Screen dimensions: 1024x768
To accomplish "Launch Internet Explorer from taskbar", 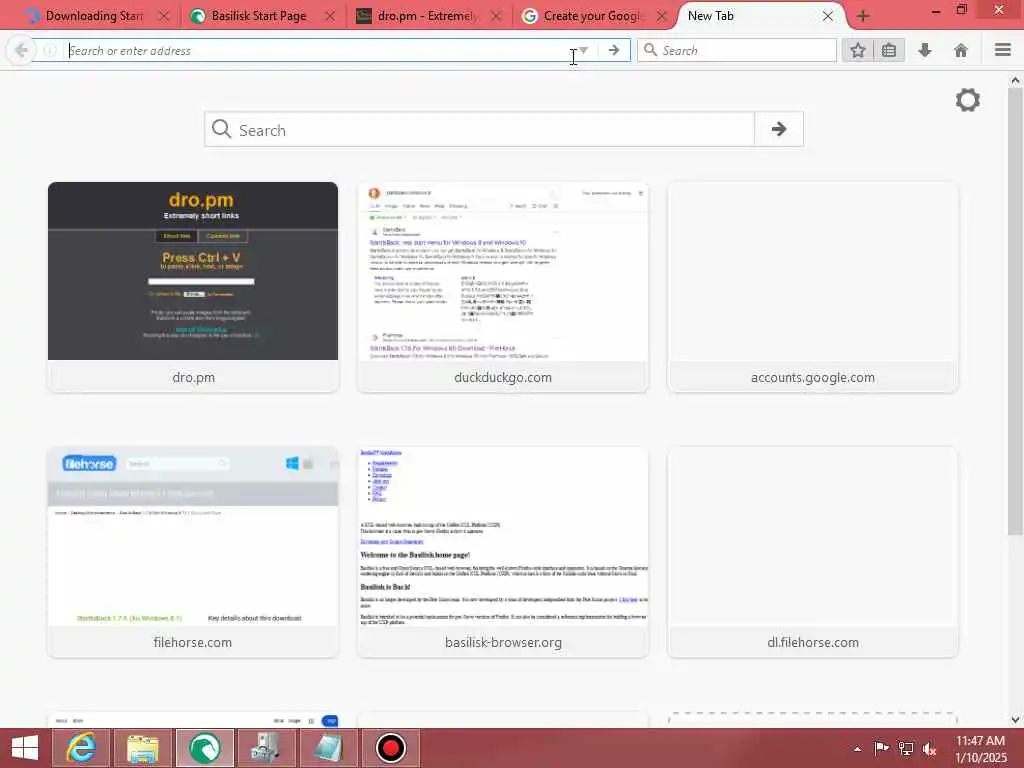I will (x=81, y=748).
